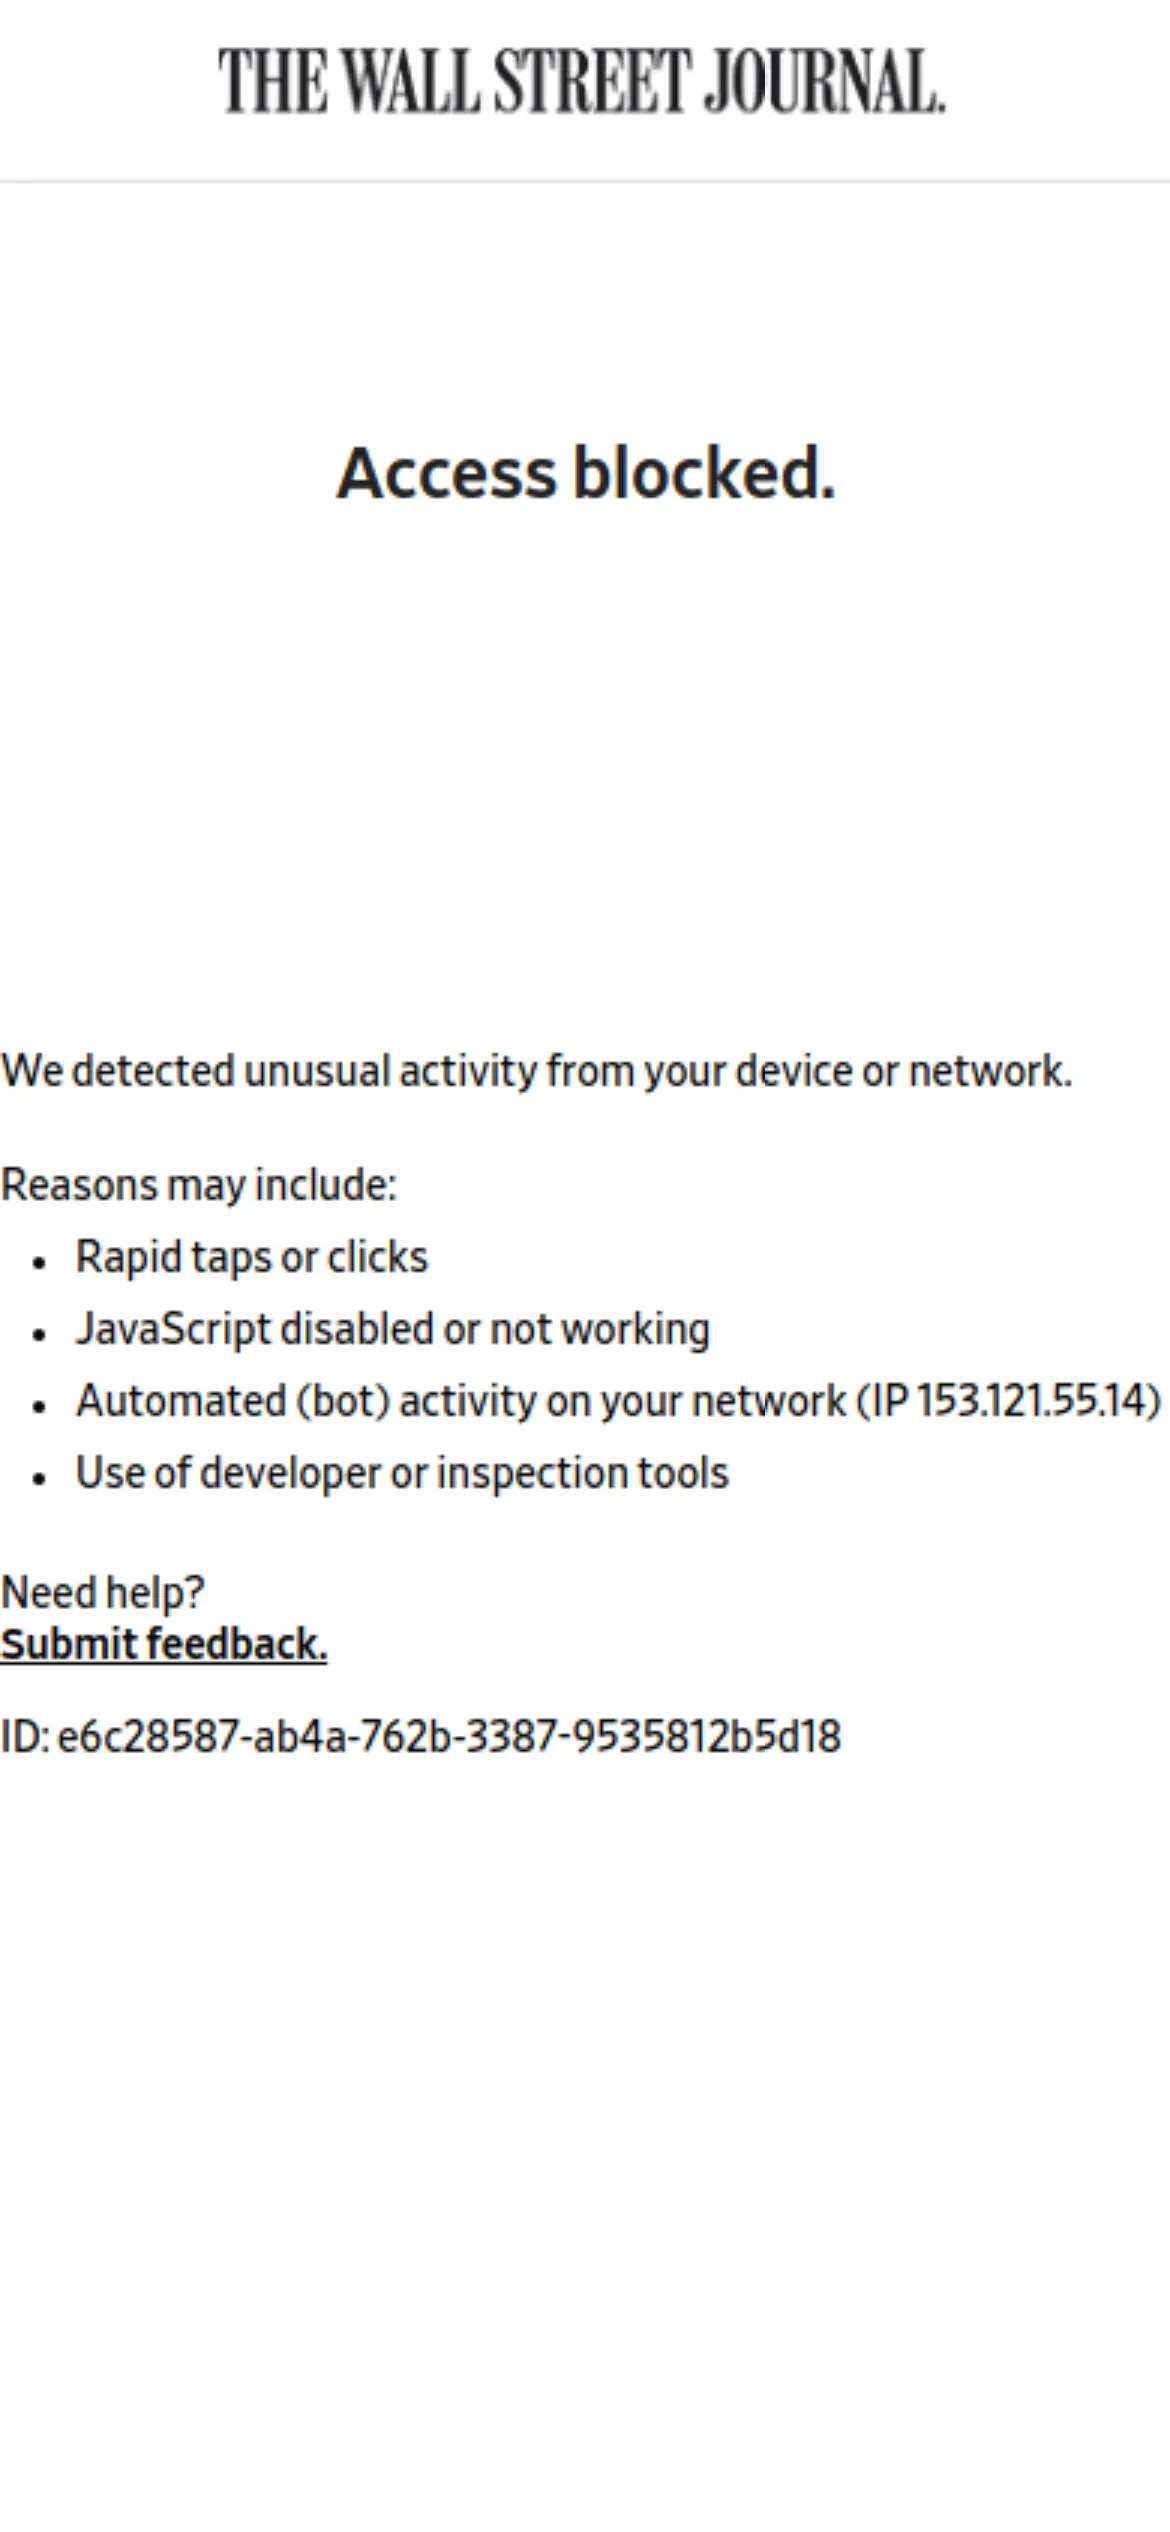Click the Access blocked heading
1170x2532 pixels.
pos(586,472)
